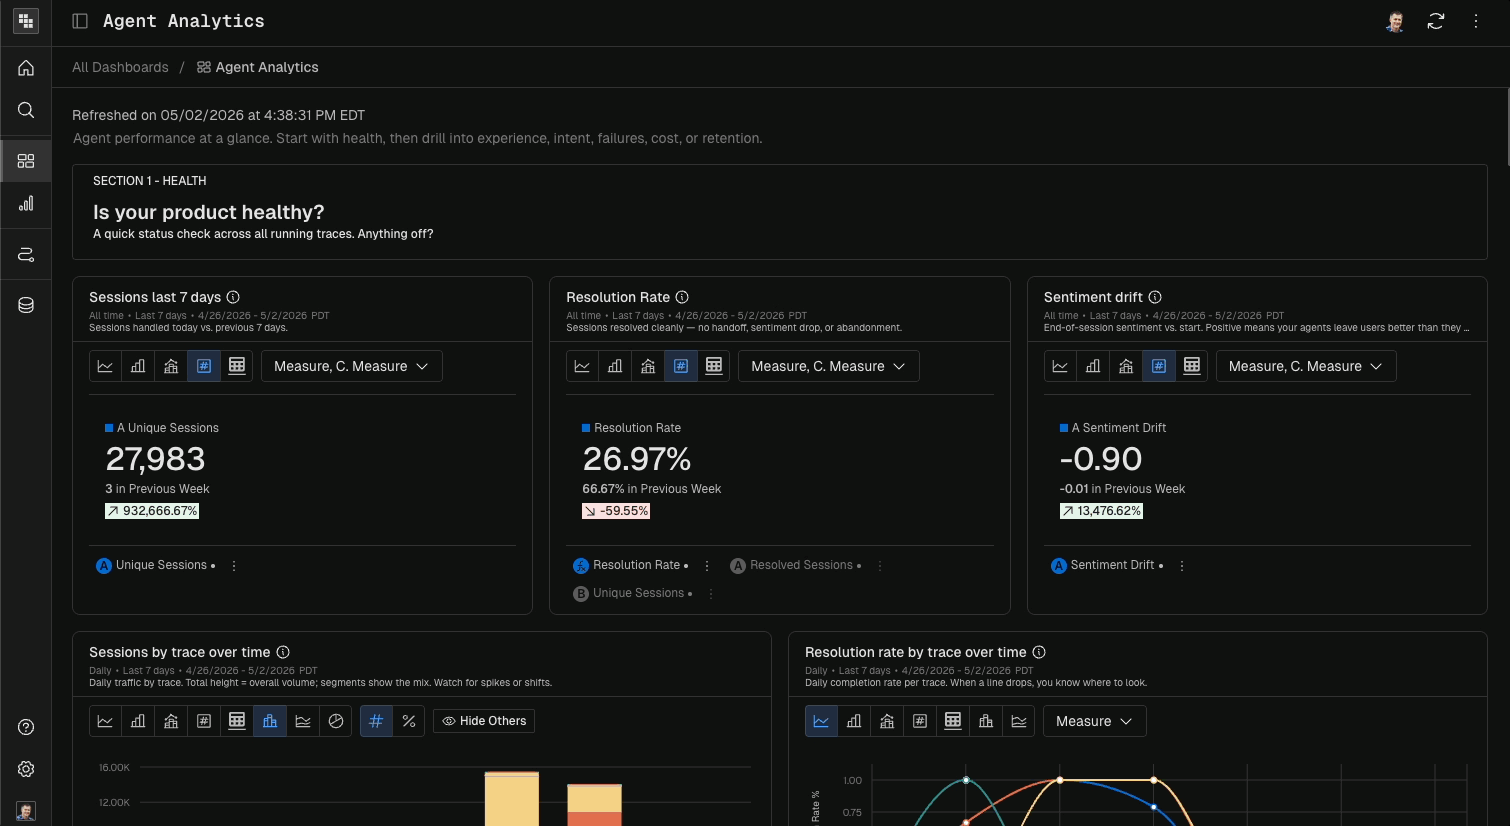Select pie chart view for Sessions by trace

(336, 721)
